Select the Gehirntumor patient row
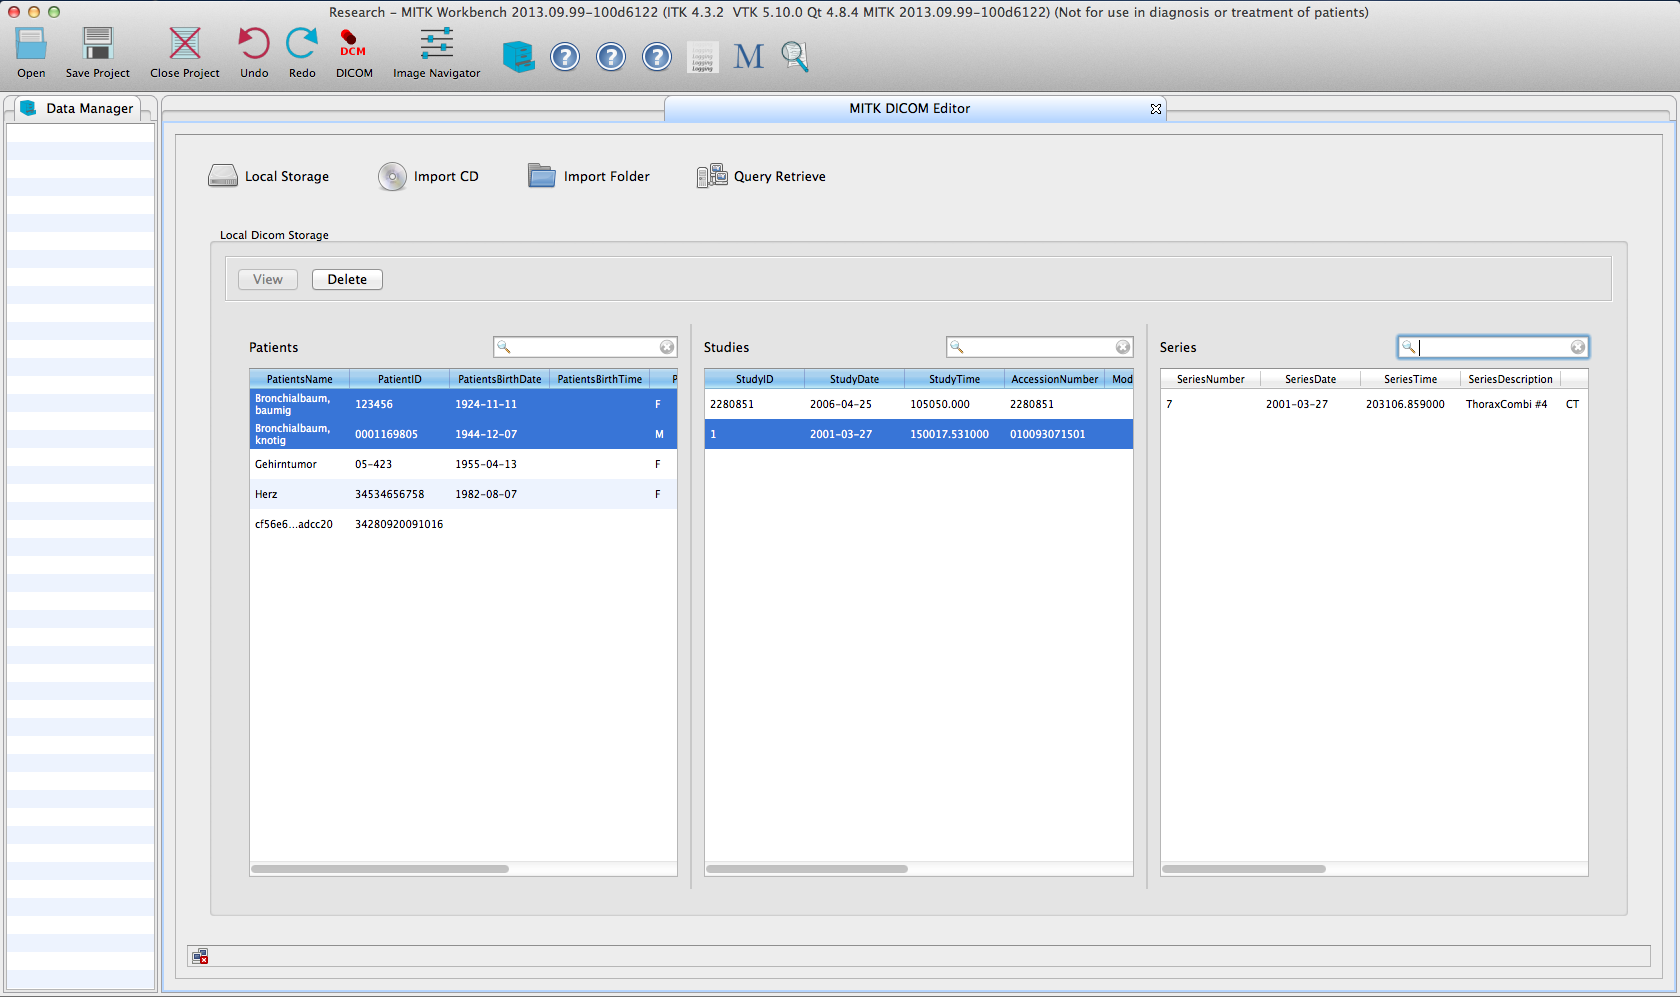 (x=463, y=464)
